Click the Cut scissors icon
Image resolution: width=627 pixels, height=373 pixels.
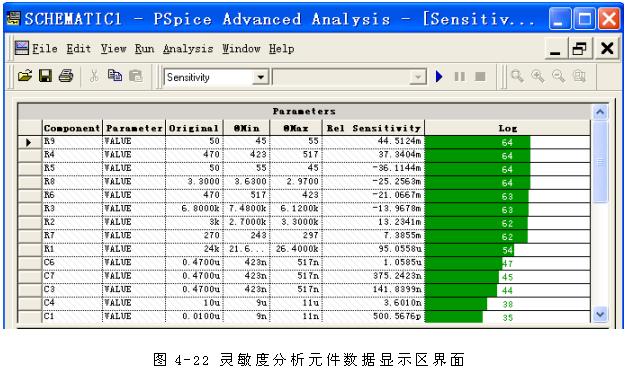[94, 76]
